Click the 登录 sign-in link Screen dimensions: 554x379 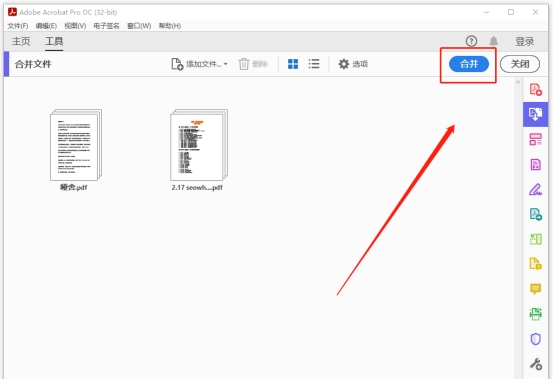pyautogui.click(x=525, y=42)
